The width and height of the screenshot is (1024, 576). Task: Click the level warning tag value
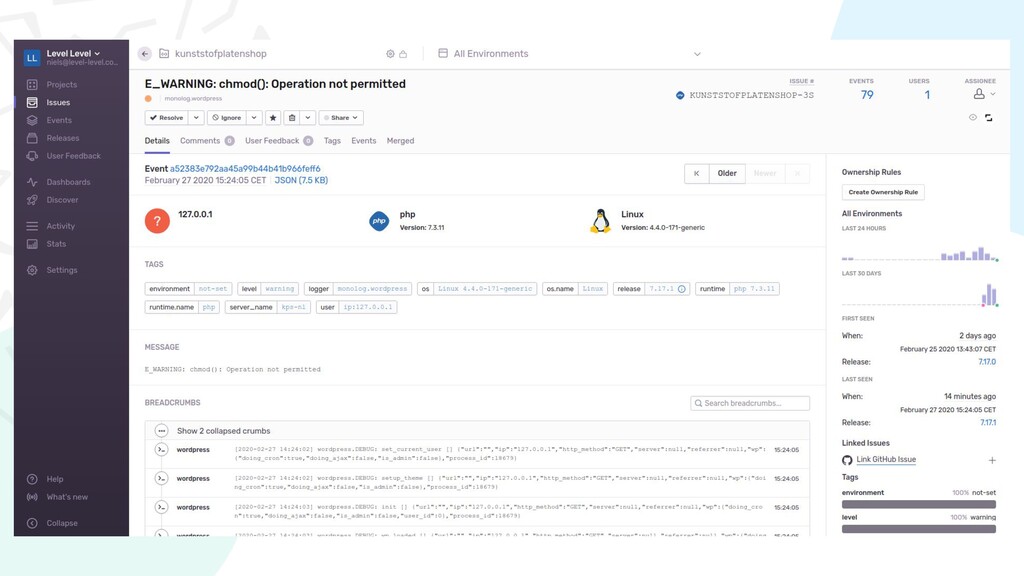coord(280,289)
